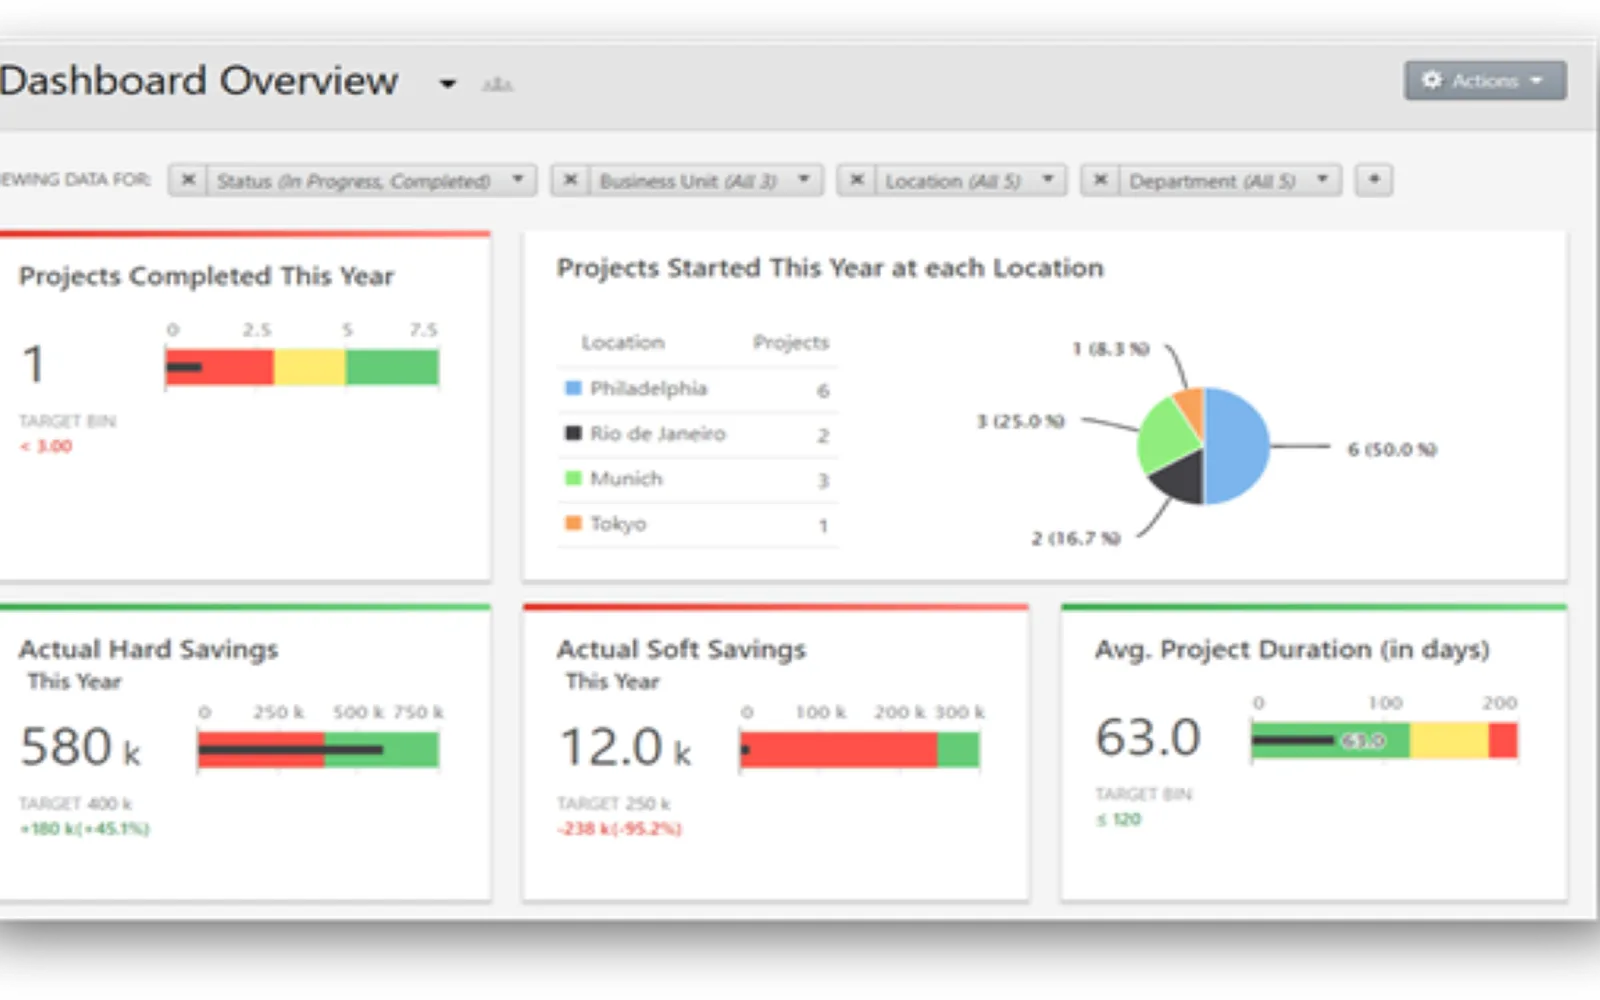Click the Actual Hard Savings bullet gauge
1600x1000 pixels.
(318, 749)
